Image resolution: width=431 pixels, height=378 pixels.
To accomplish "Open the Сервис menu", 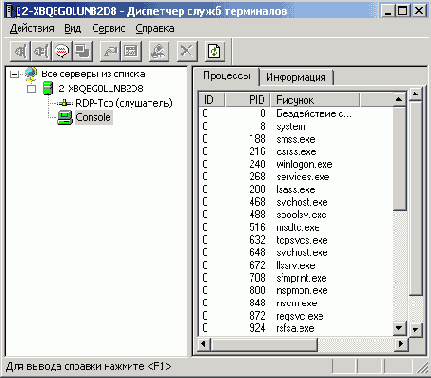I will click(x=109, y=29).
